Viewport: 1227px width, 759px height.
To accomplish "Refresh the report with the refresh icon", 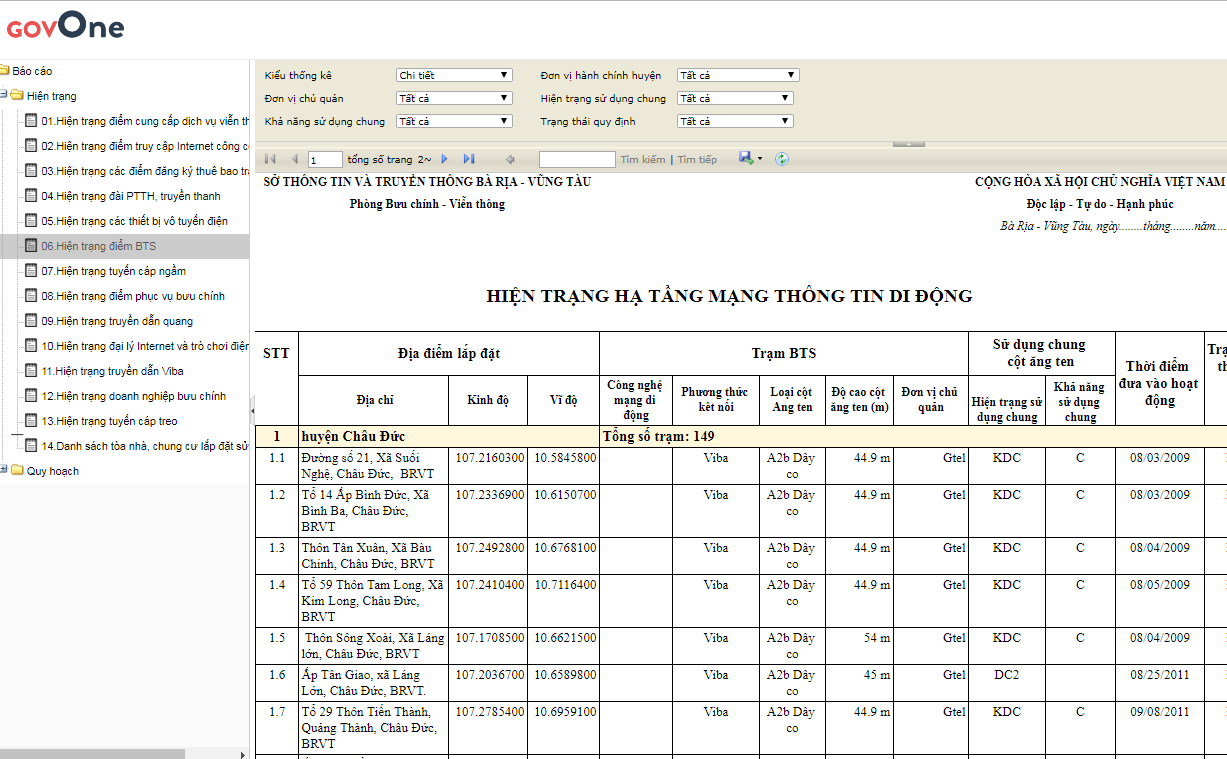I will click(782, 159).
